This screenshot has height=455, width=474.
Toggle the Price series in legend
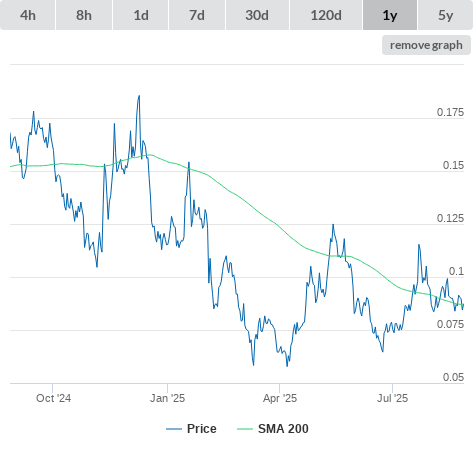(x=202, y=429)
